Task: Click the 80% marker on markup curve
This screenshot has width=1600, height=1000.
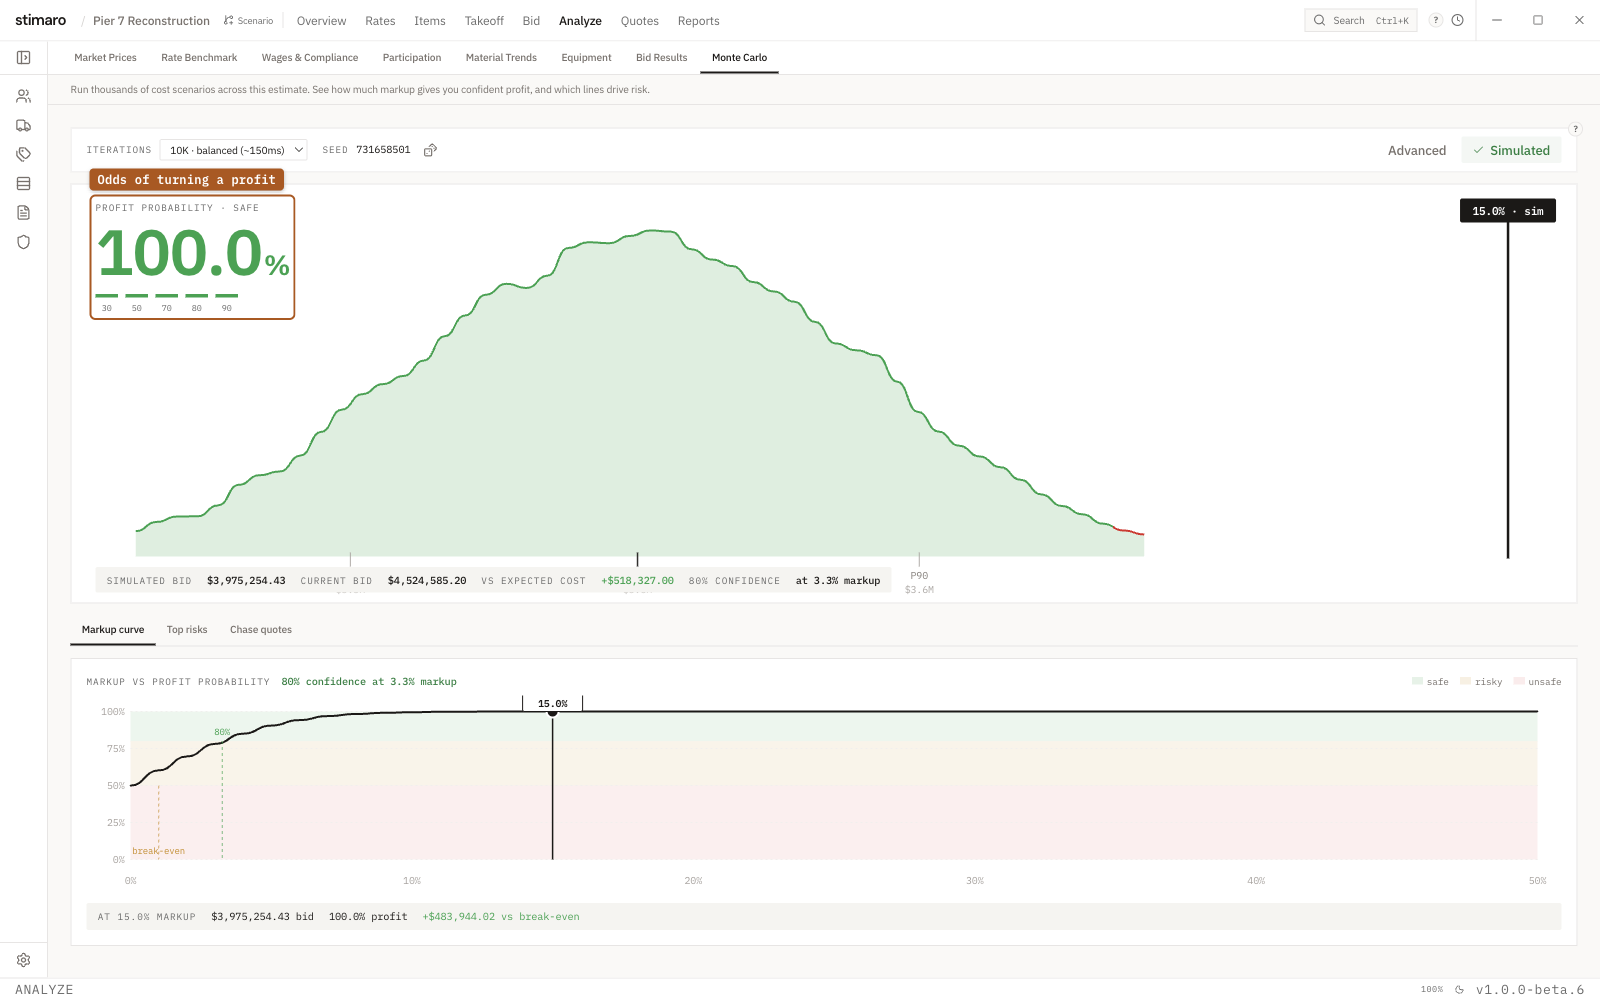Action: 222,732
